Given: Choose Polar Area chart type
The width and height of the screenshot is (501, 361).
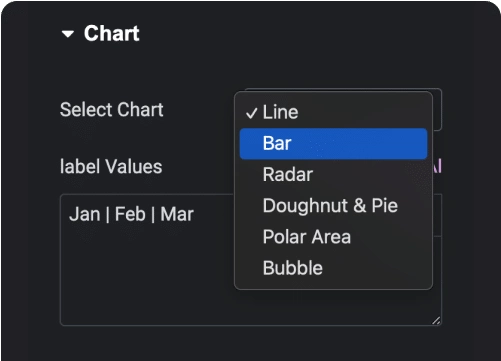Looking at the screenshot, I should [x=333, y=237].
